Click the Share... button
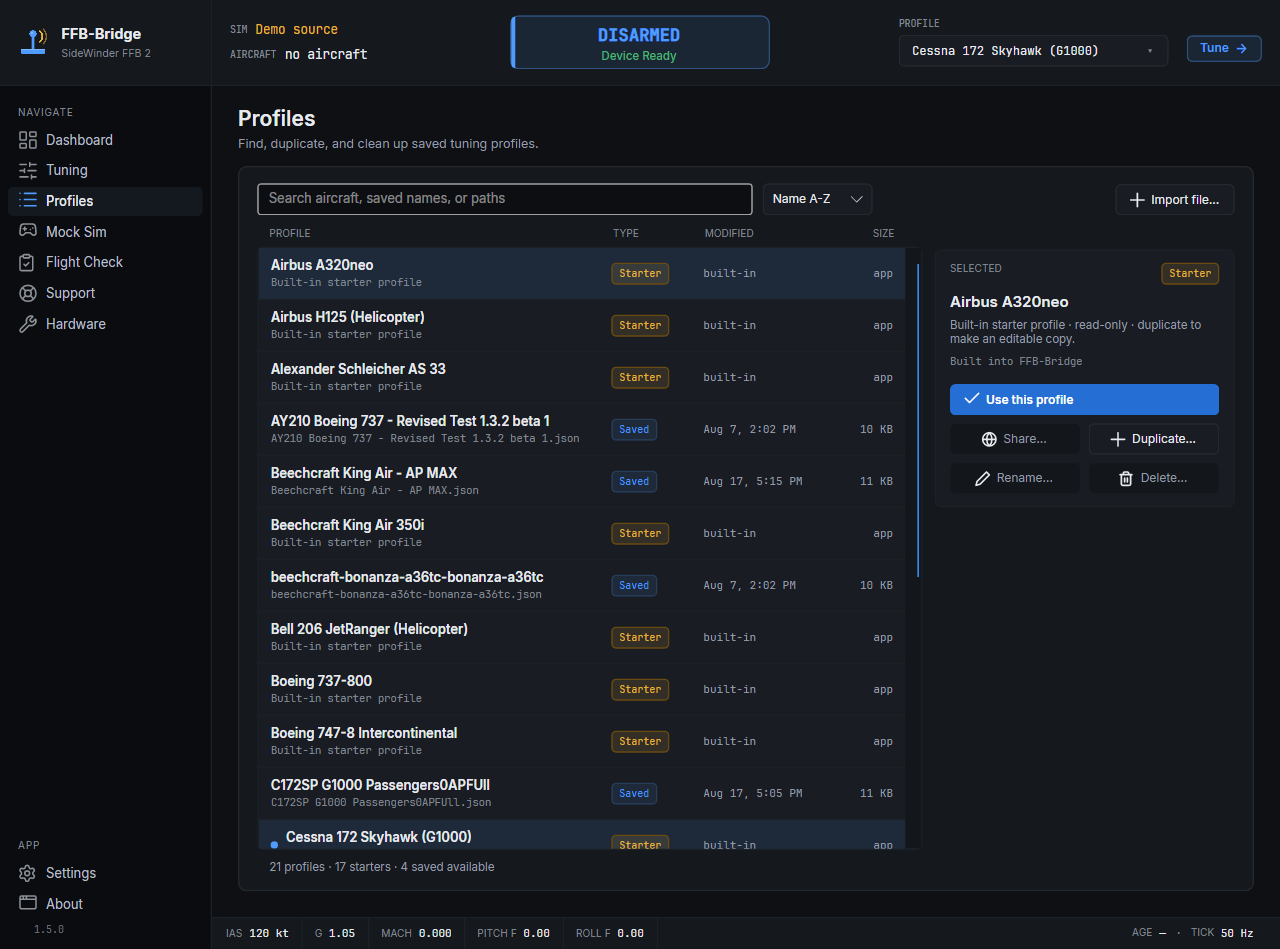This screenshot has height=949, width=1280. click(1014, 439)
